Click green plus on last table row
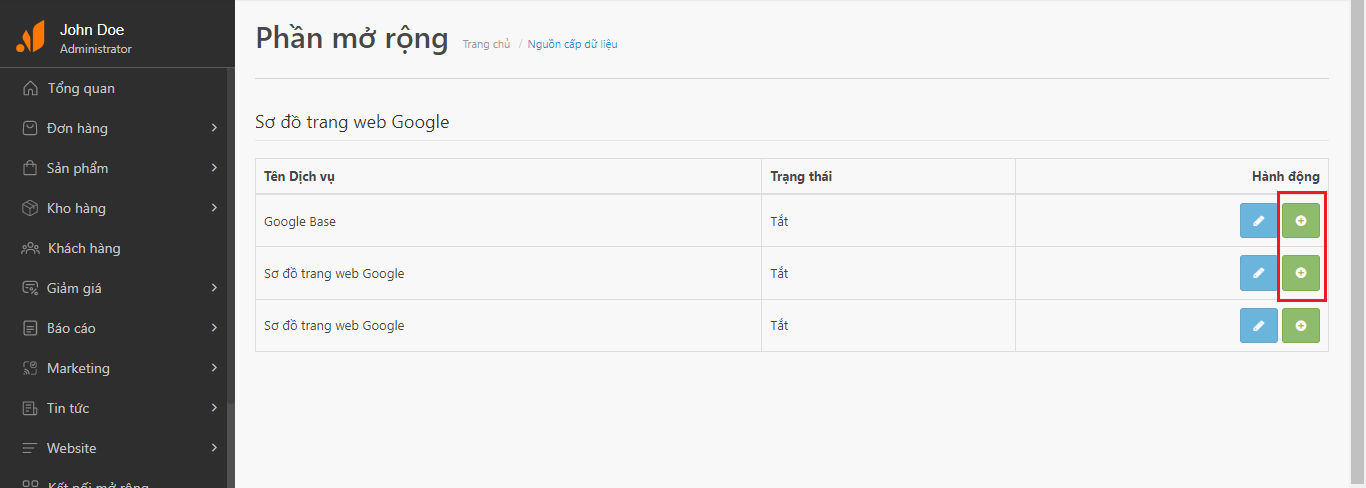 [1300, 325]
